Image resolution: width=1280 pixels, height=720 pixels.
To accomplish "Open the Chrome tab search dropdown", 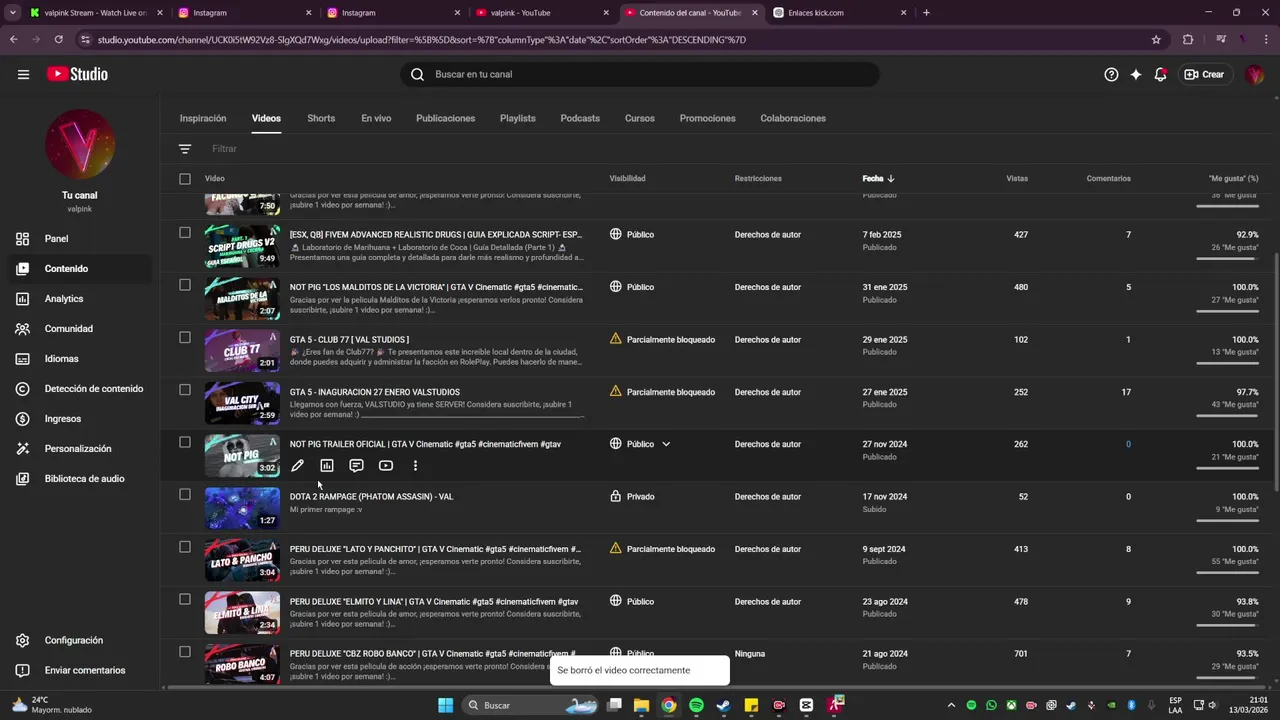I will [13, 13].
